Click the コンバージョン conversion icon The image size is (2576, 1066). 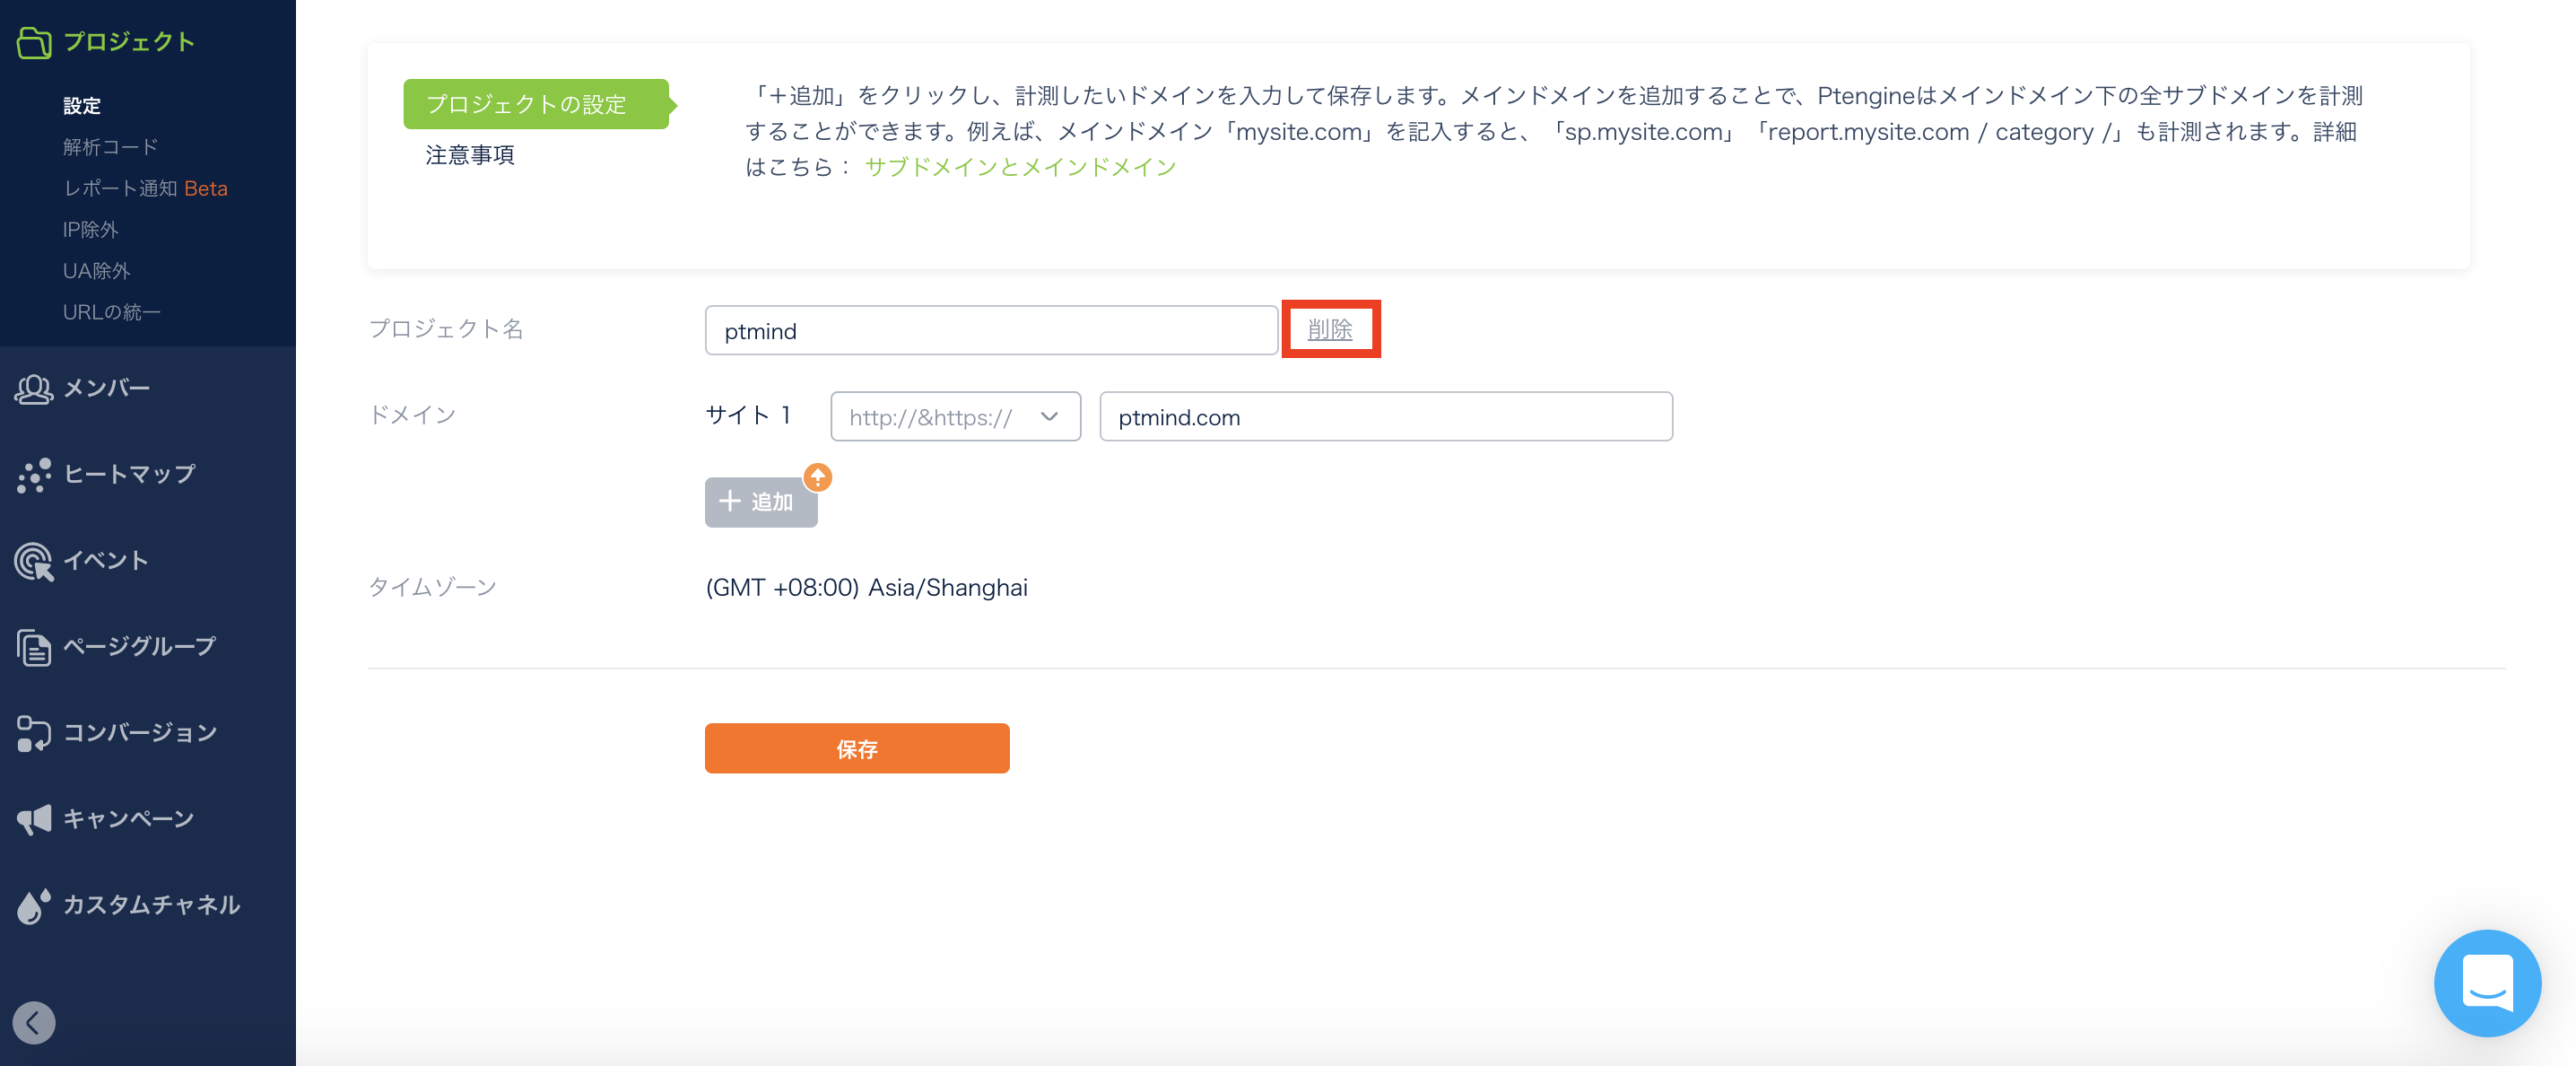34,733
